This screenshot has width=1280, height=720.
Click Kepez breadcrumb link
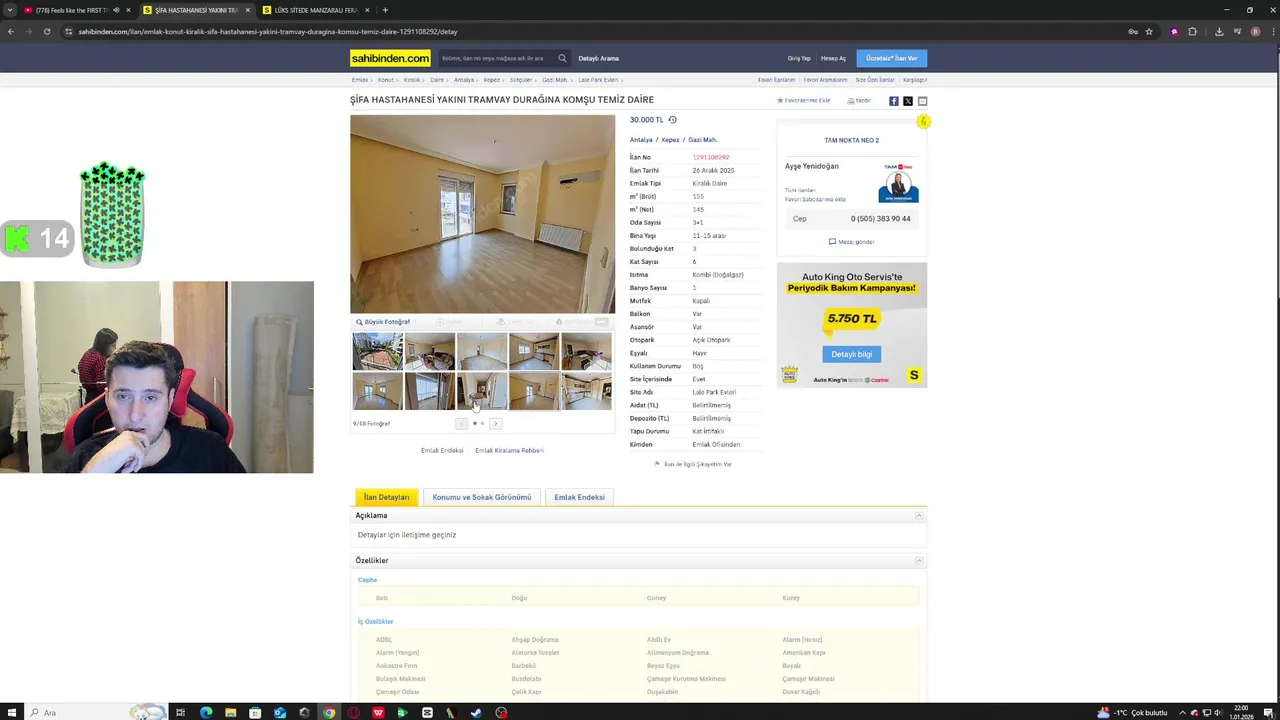[492, 80]
